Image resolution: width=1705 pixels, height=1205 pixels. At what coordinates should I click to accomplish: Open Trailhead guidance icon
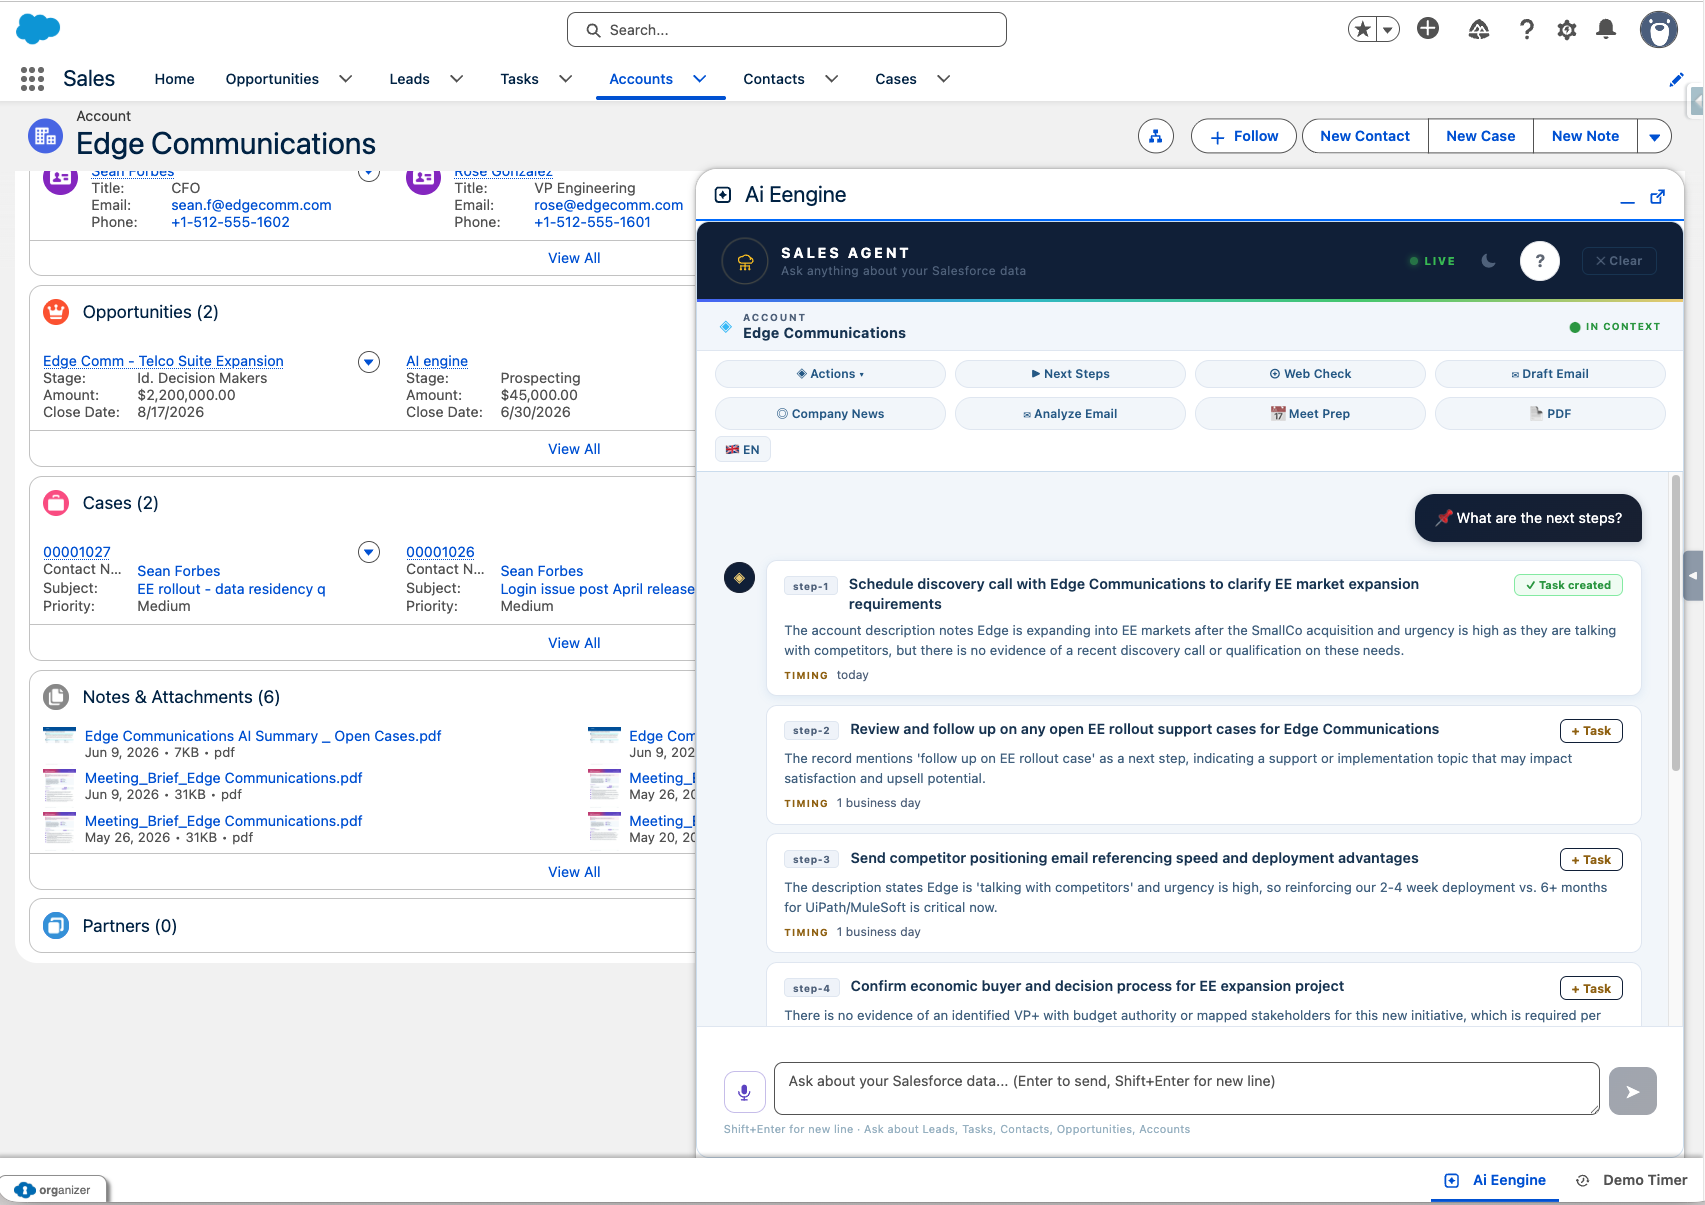pyautogui.click(x=1479, y=30)
